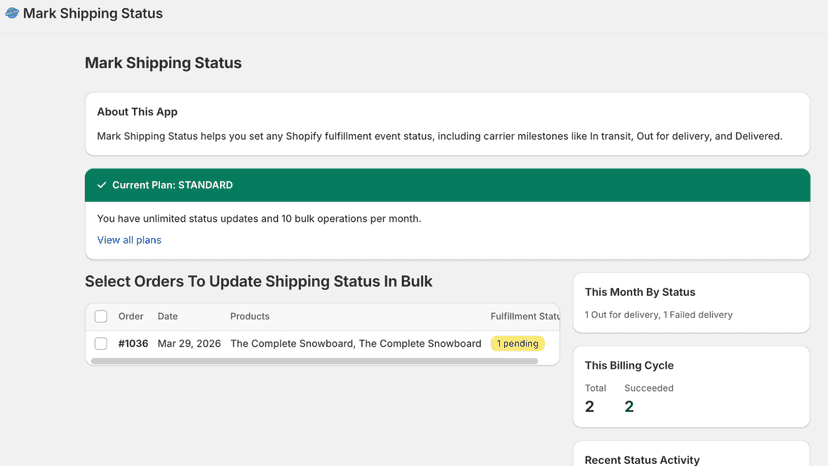Click the Recent Status Activity heading

[x=642, y=460]
